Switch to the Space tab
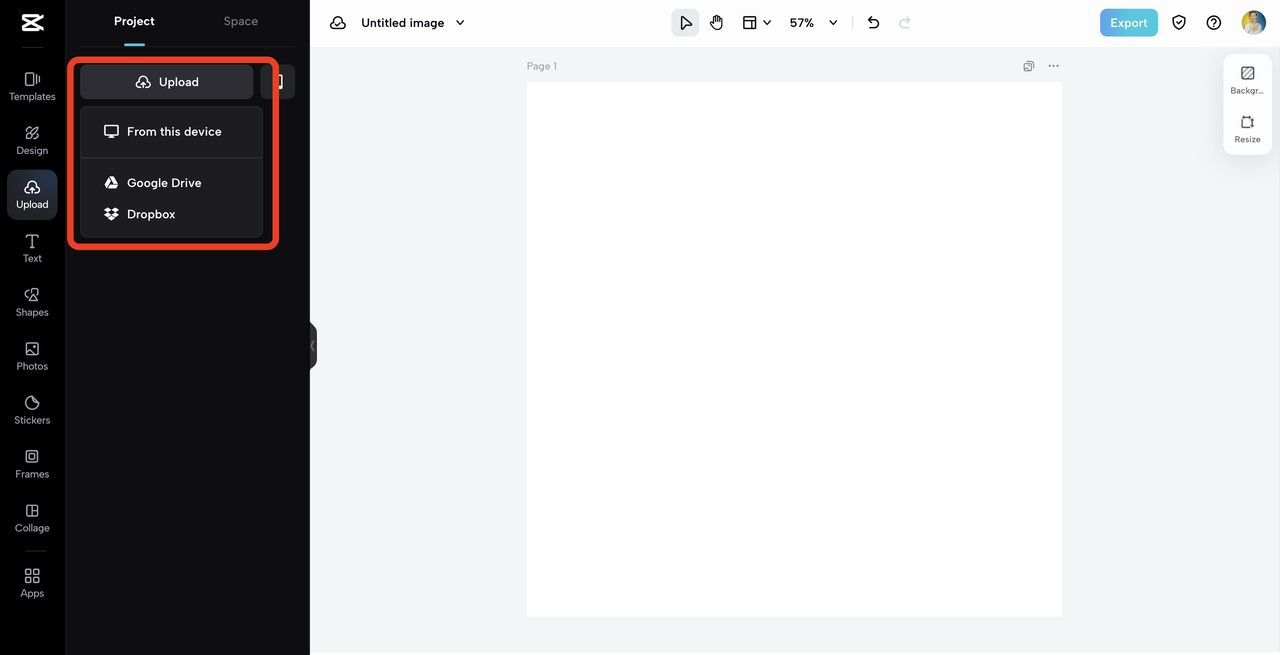The width and height of the screenshot is (1280, 655). (x=240, y=21)
